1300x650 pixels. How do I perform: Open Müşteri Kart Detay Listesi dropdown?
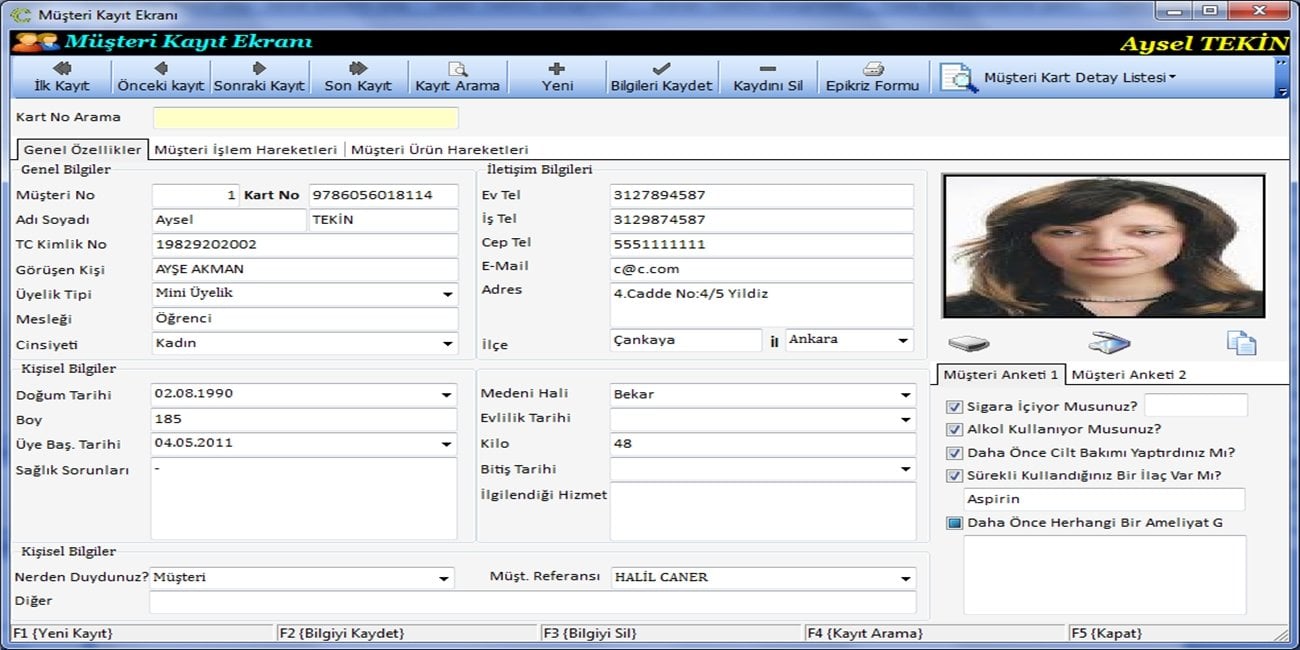(1079, 78)
